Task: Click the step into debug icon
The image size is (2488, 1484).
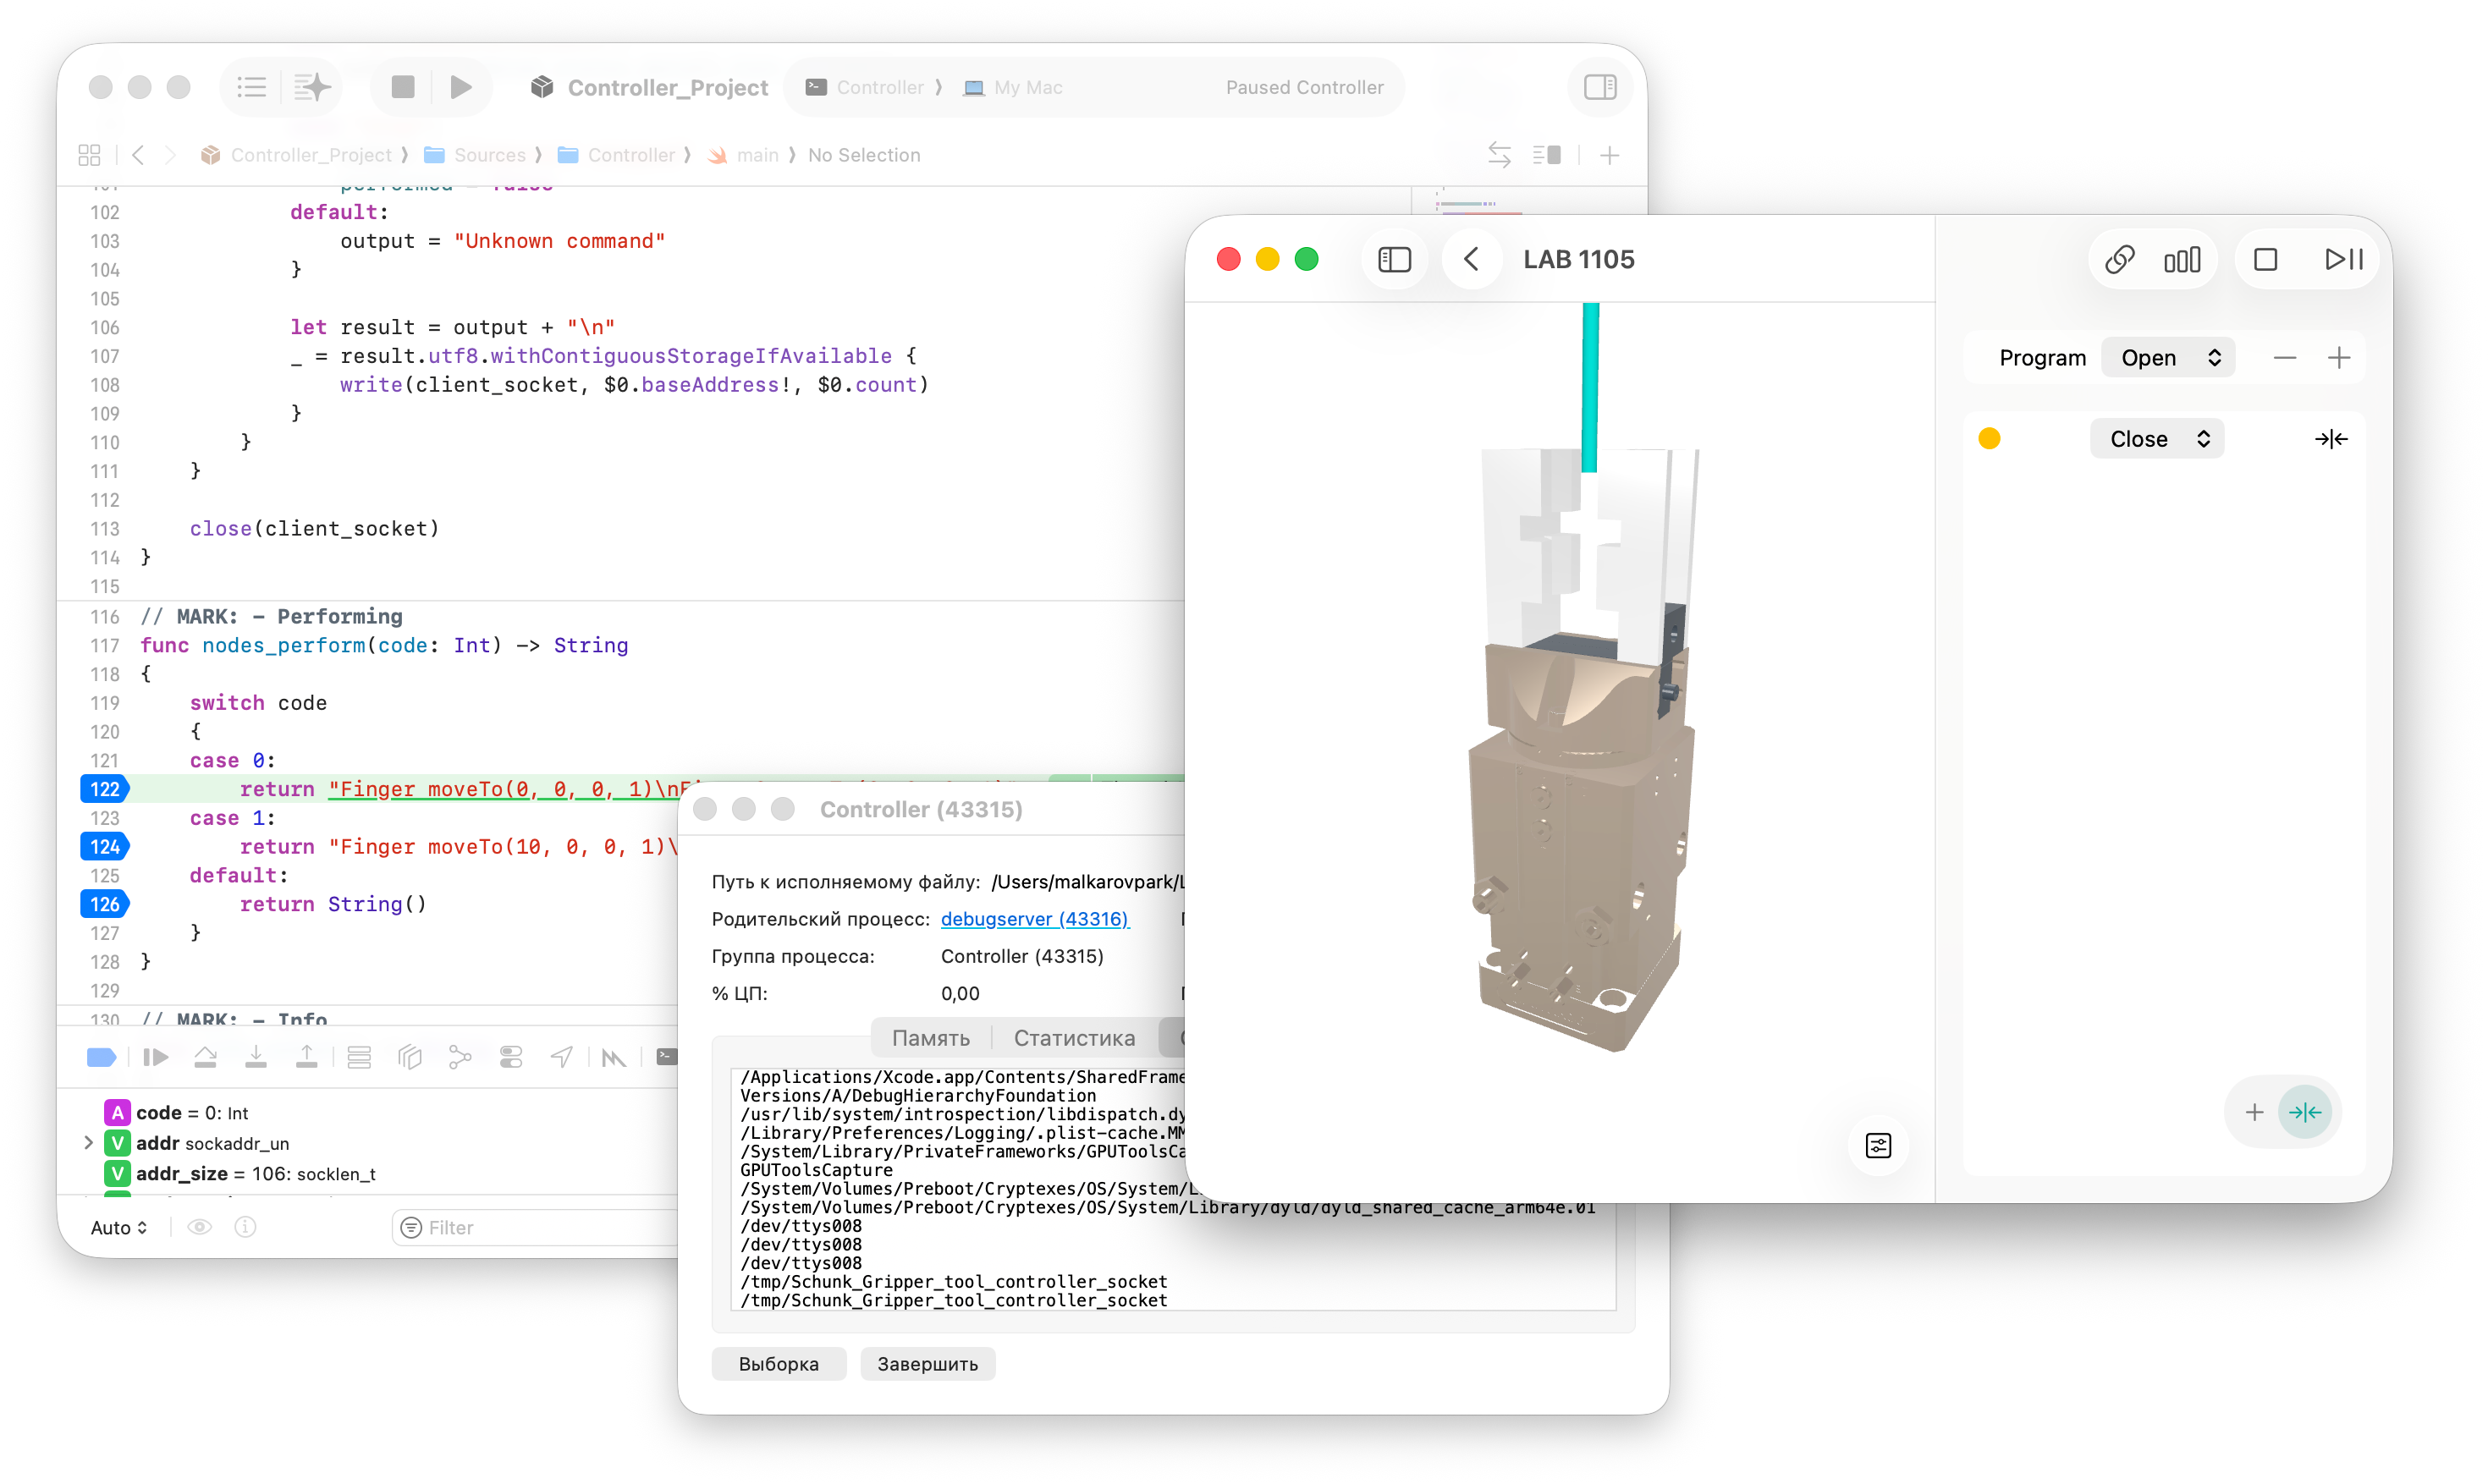Action: pyautogui.click(x=256, y=1057)
